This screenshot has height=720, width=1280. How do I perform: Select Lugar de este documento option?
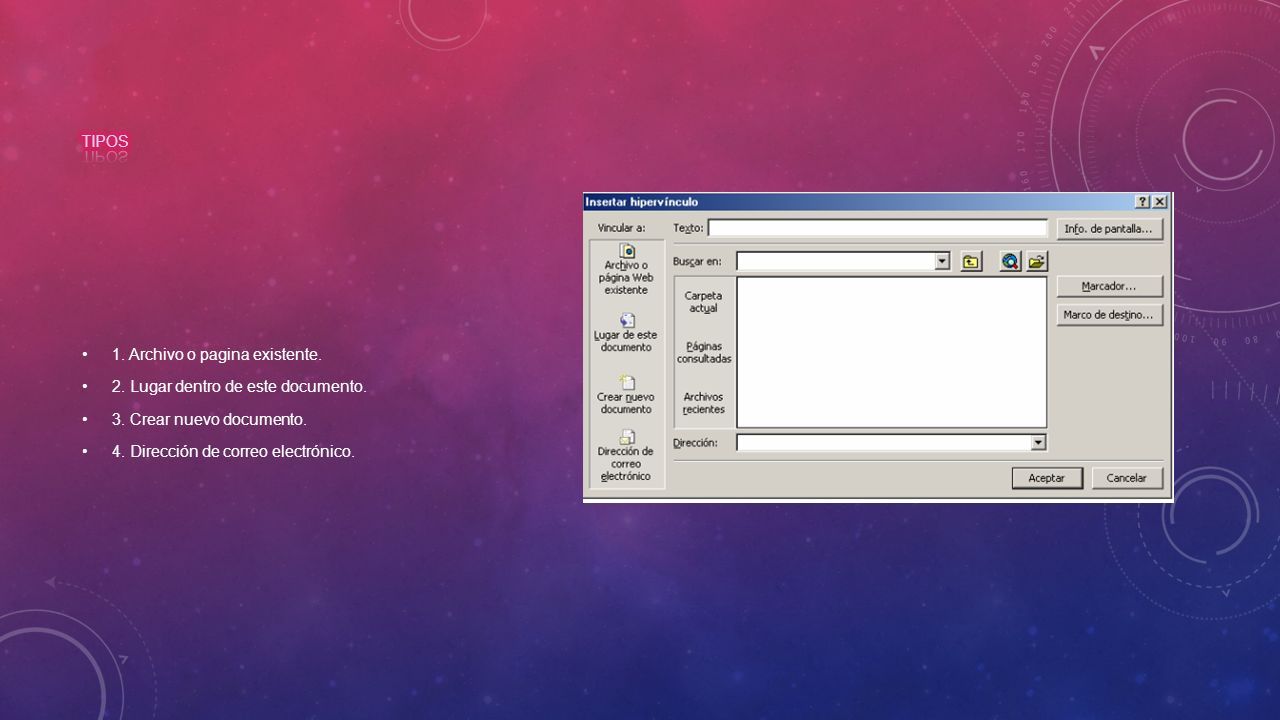pos(627,333)
